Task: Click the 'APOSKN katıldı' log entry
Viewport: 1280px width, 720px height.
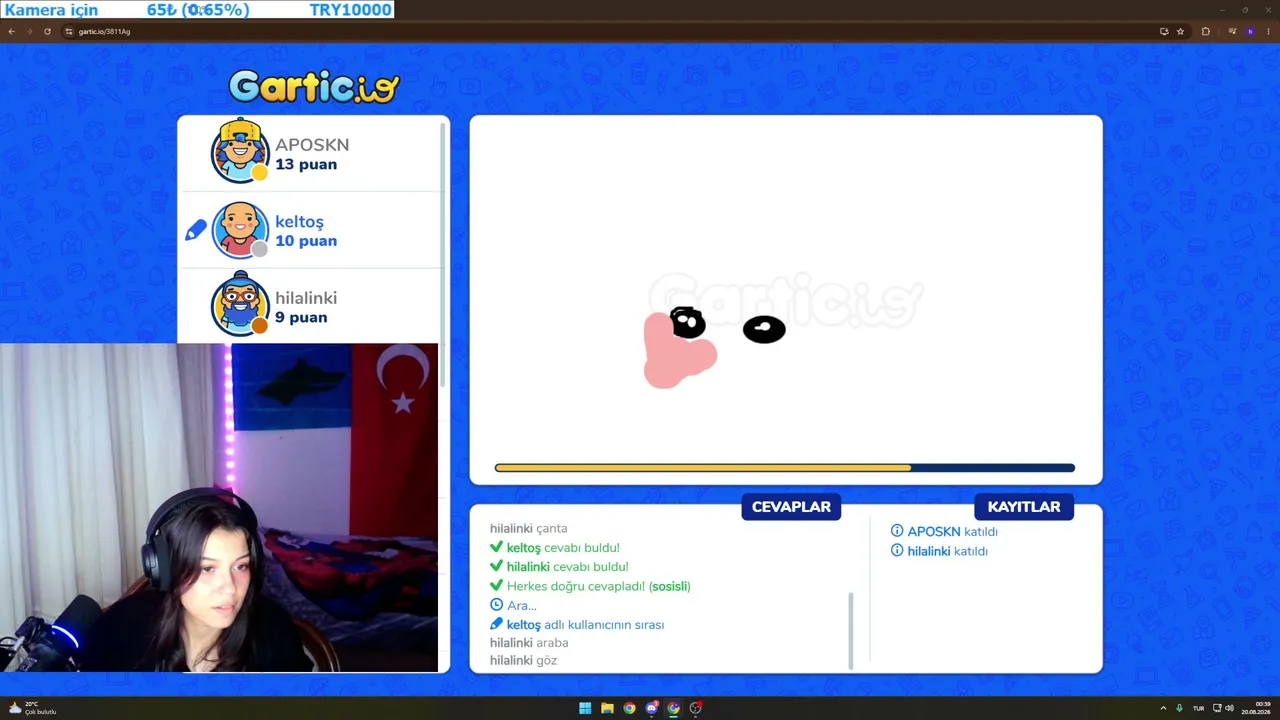Action: pyautogui.click(x=944, y=532)
